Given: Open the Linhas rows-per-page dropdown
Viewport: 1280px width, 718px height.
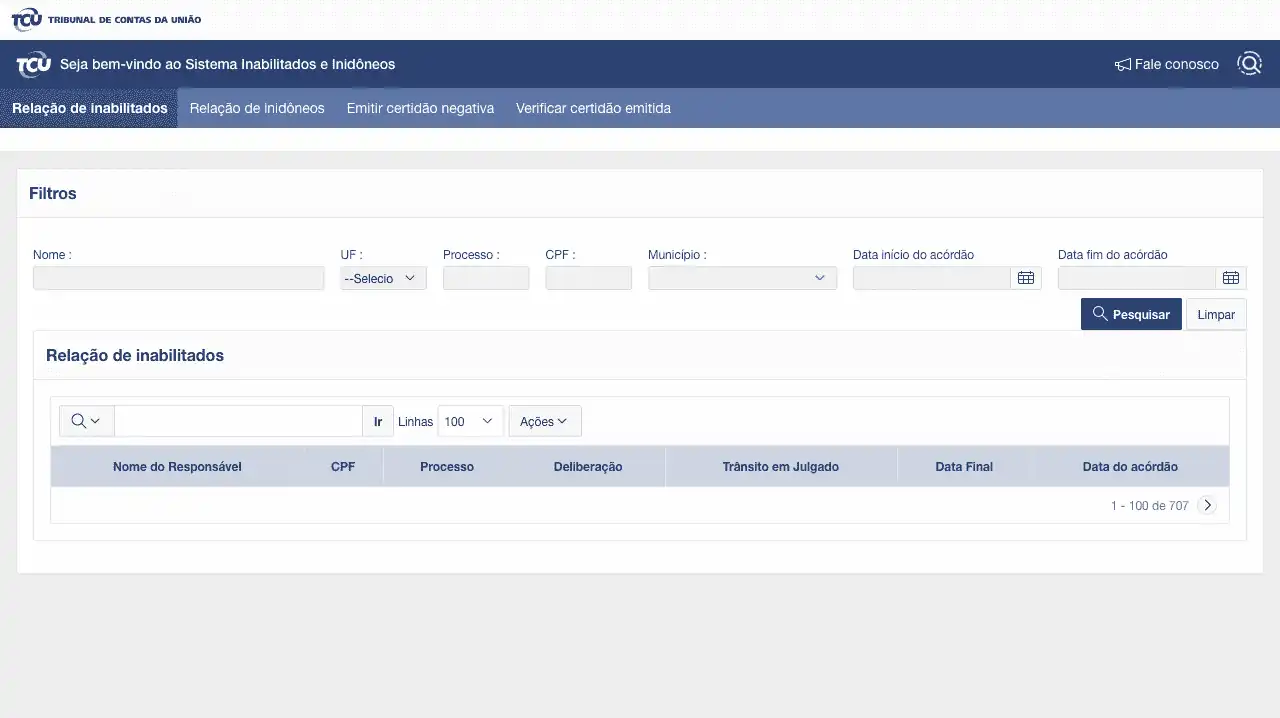Looking at the screenshot, I should [470, 421].
